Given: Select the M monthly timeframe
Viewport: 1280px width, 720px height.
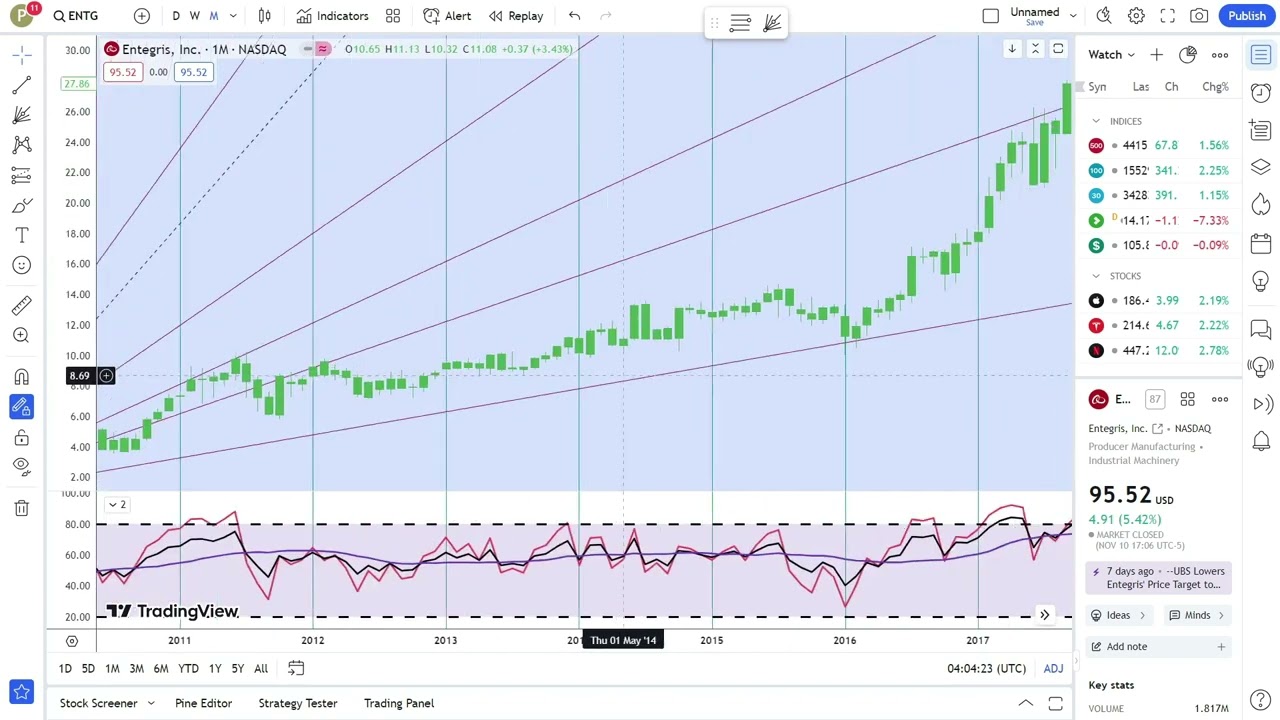Looking at the screenshot, I should pyautogui.click(x=213, y=16).
